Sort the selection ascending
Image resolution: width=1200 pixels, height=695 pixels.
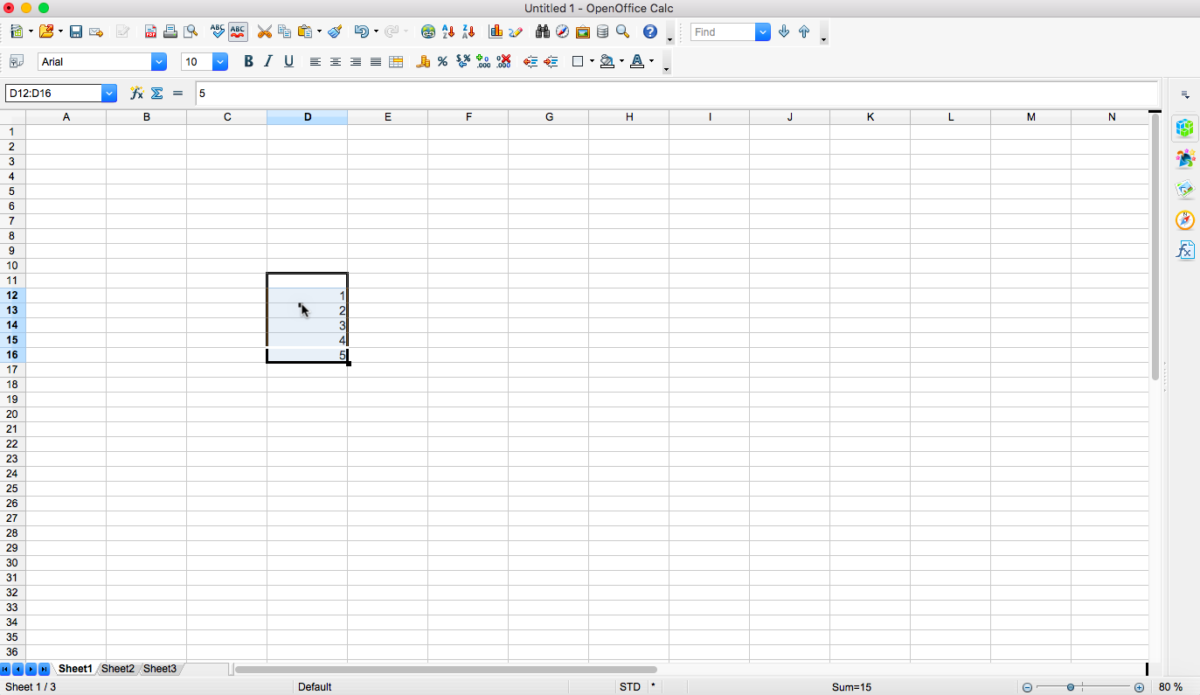point(447,31)
